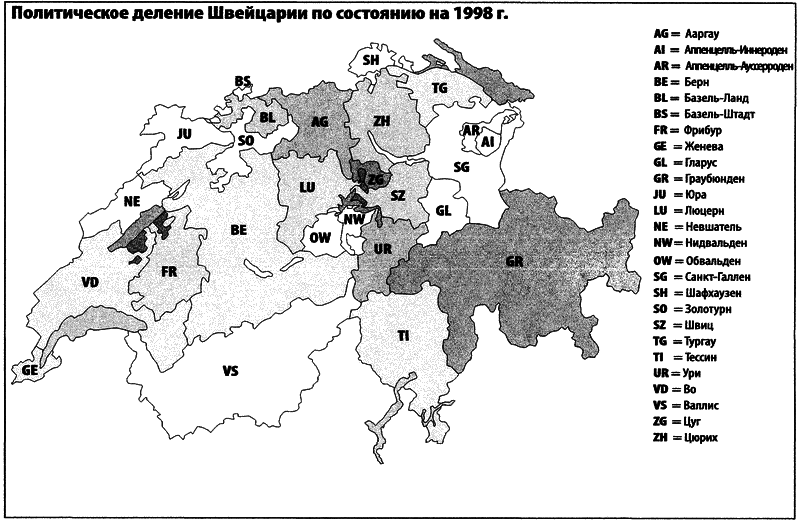800x523 pixels.
Task: Click legend entry 'FR = Фрибур'
Action: click(x=687, y=130)
